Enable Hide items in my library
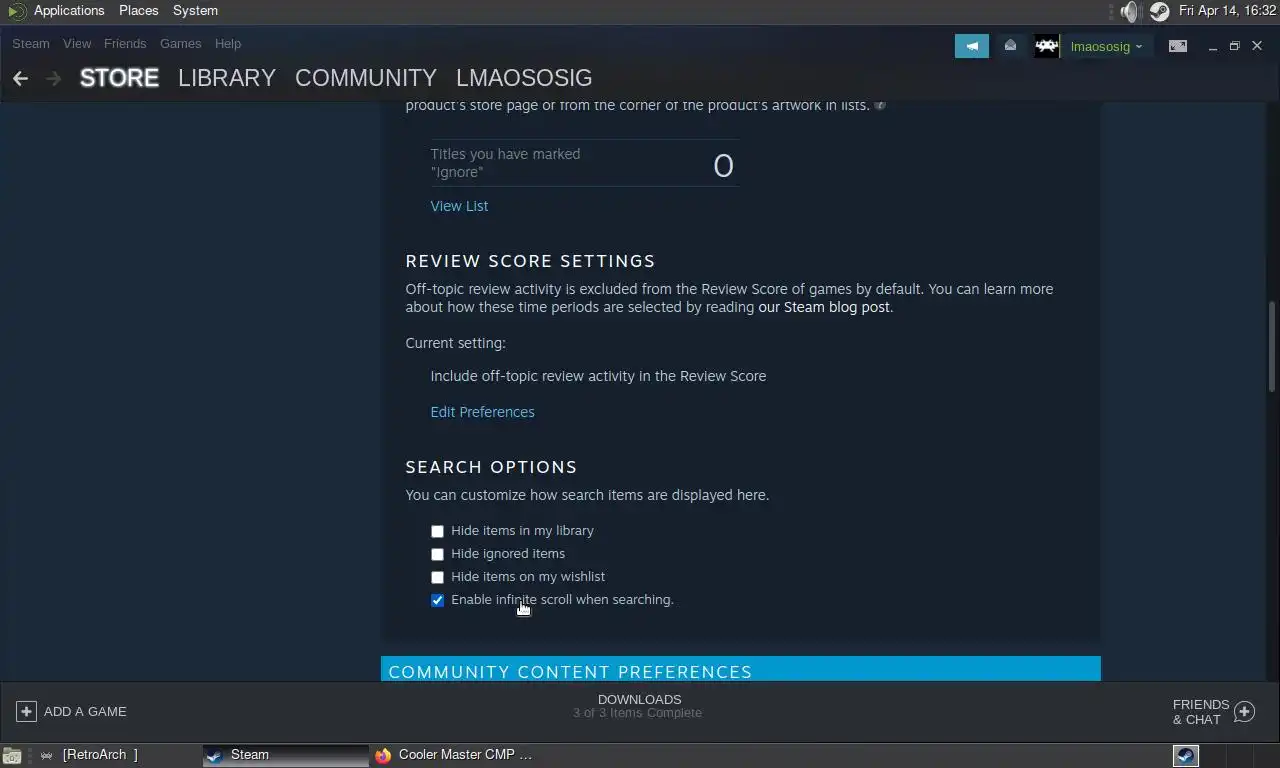The image size is (1280, 768). click(x=437, y=531)
